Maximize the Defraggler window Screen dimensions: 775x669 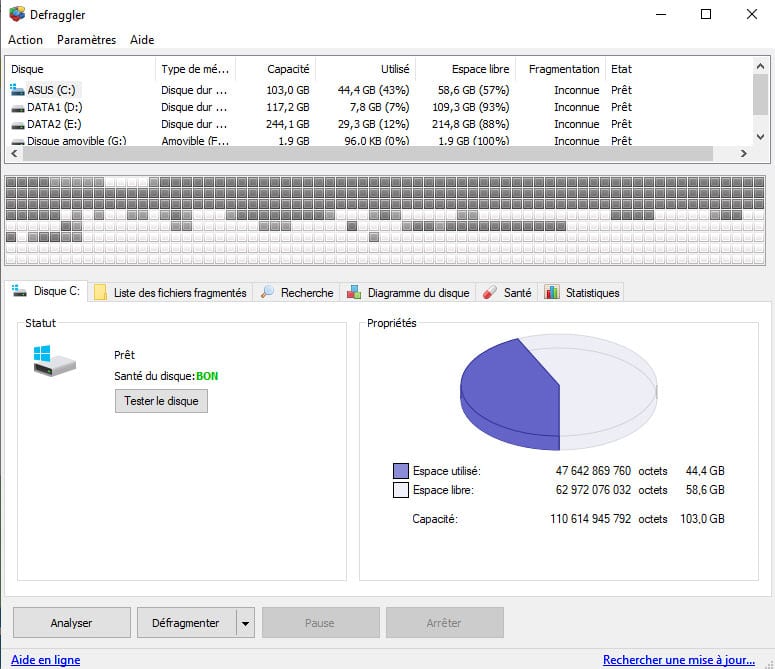(x=706, y=14)
